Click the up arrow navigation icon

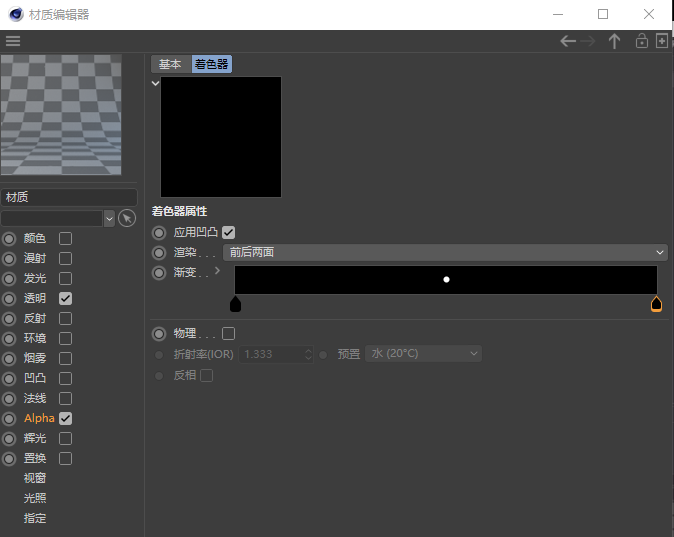tap(614, 41)
